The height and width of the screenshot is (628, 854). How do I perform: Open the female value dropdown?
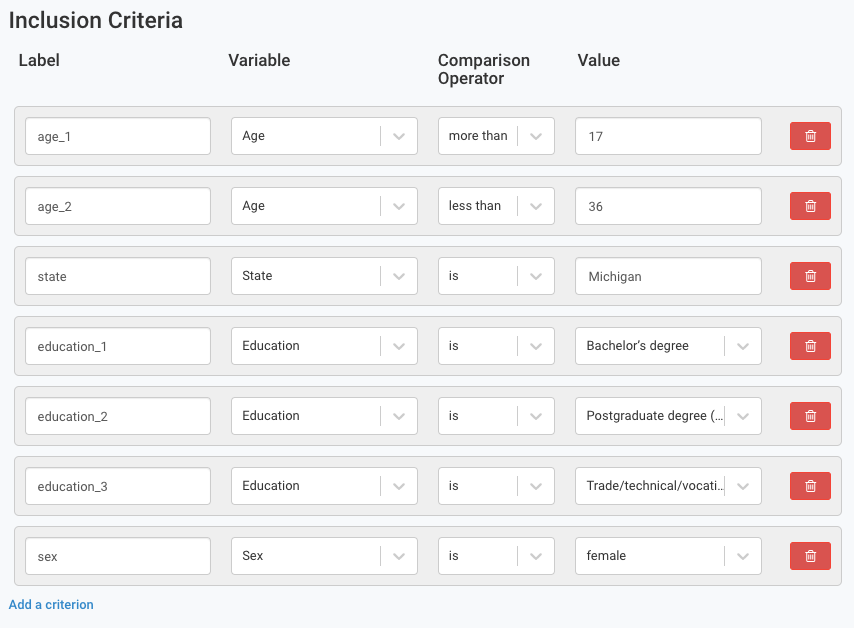[667, 556]
